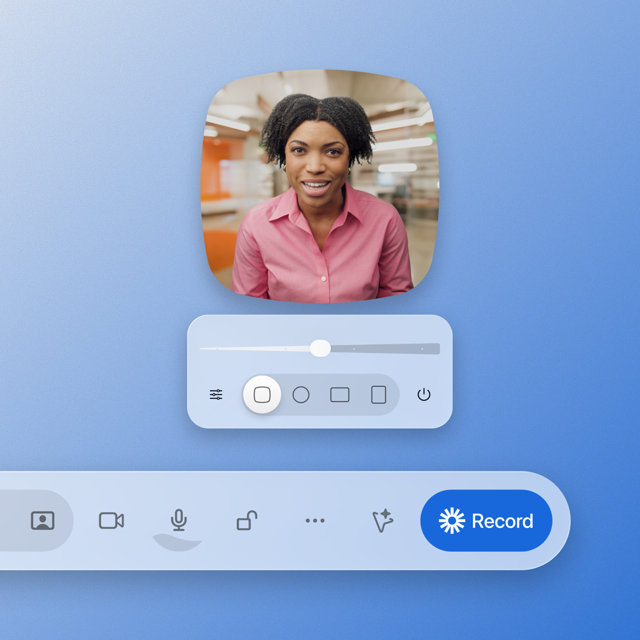This screenshot has width=640, height=640.
Task: Open the three-dot more options menu
Action: [x=315, y=520]
